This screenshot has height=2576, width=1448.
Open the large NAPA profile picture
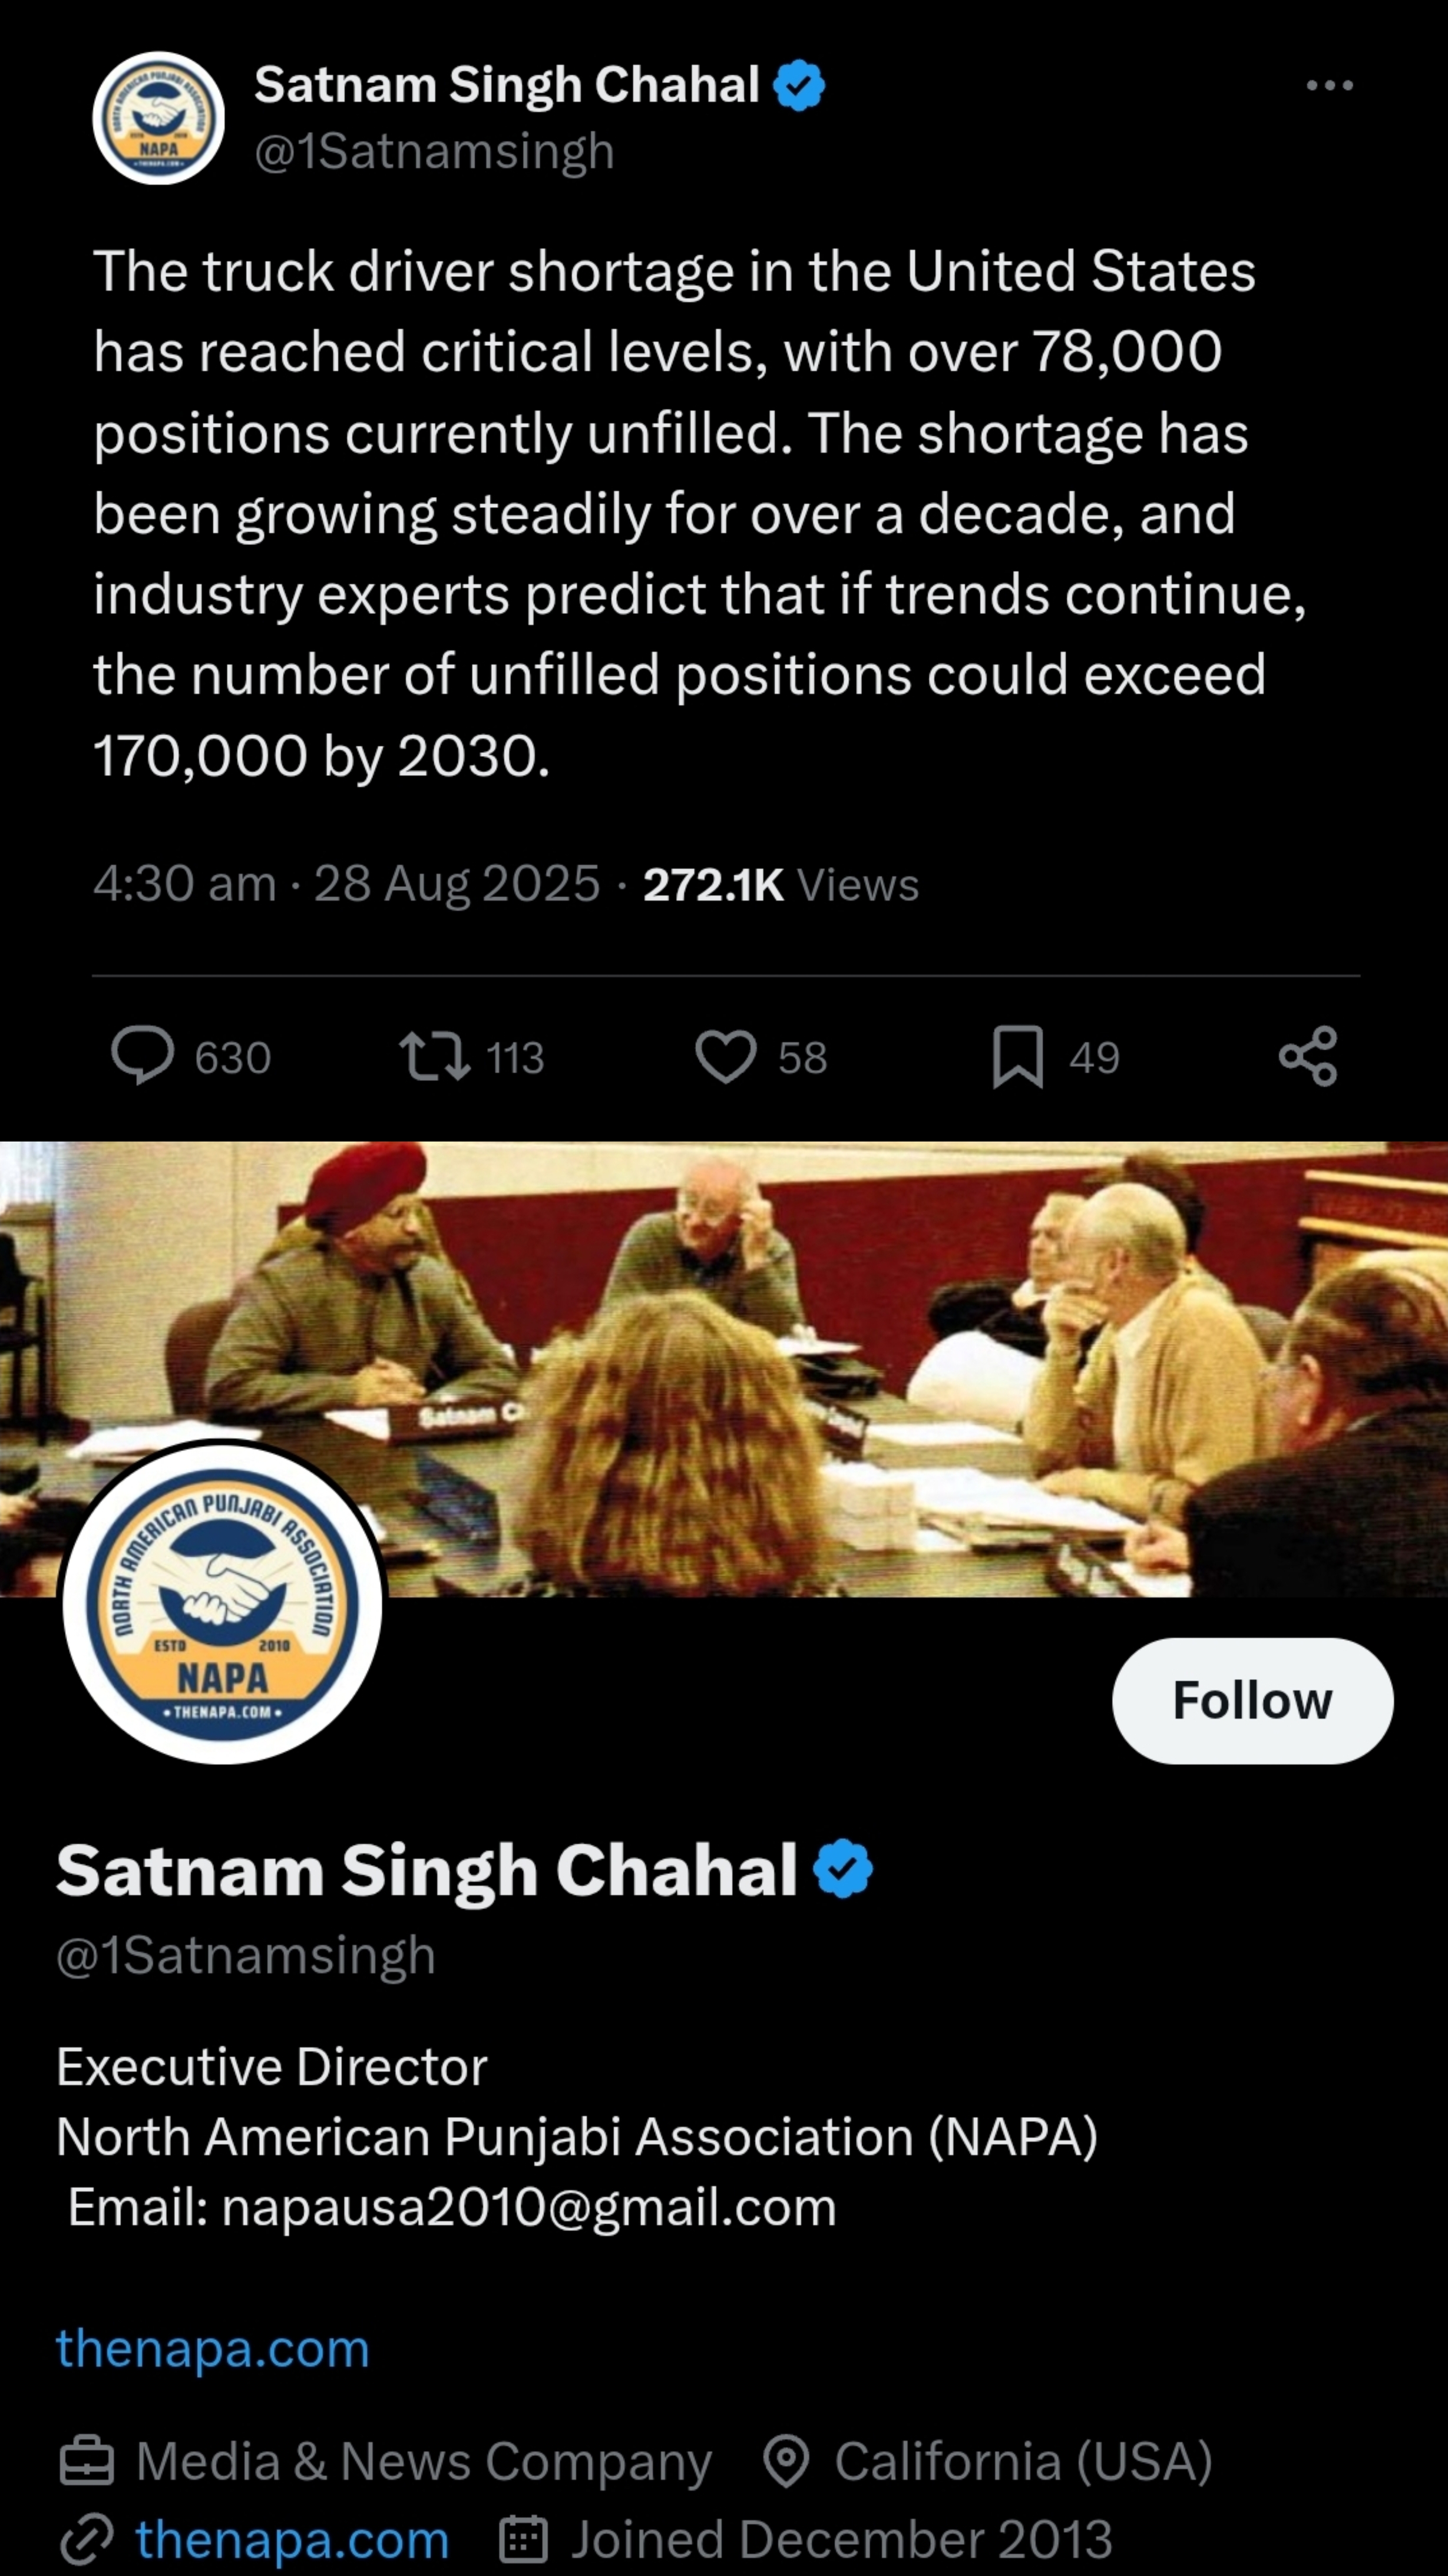click(222, 1603)
